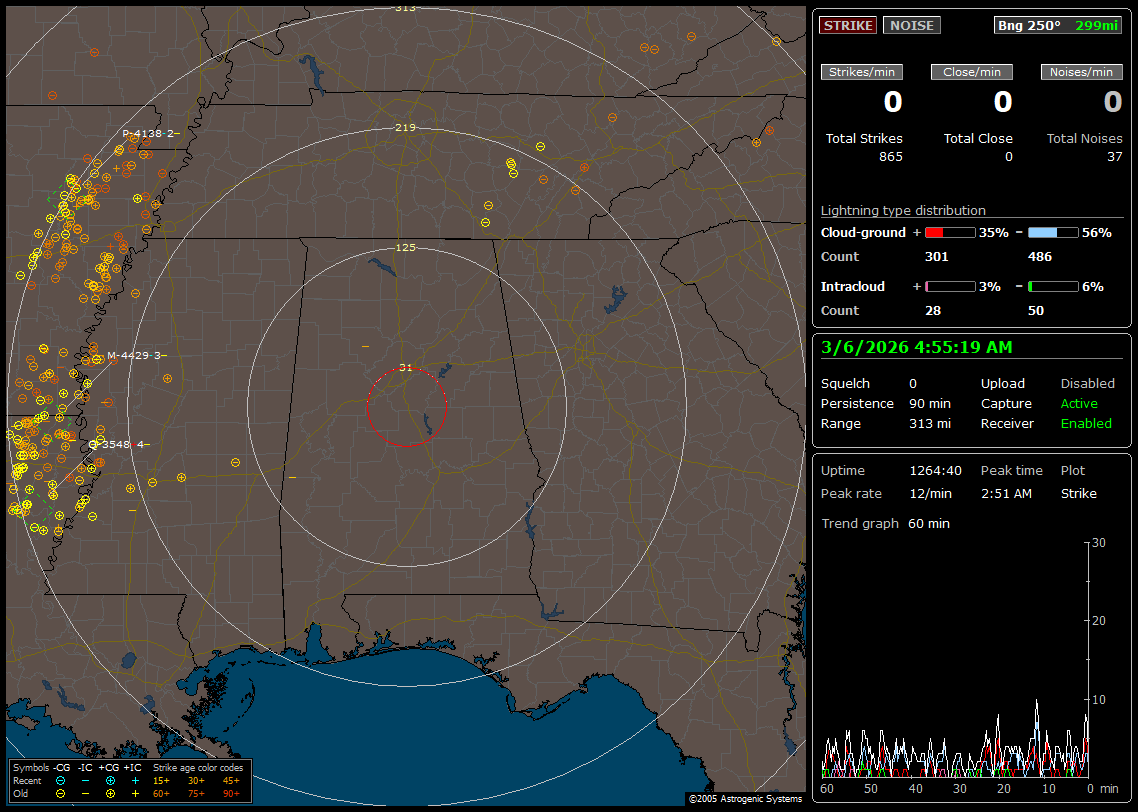
Task: Click the old positive CG symbol in legend
Action: tap(110, 793)
